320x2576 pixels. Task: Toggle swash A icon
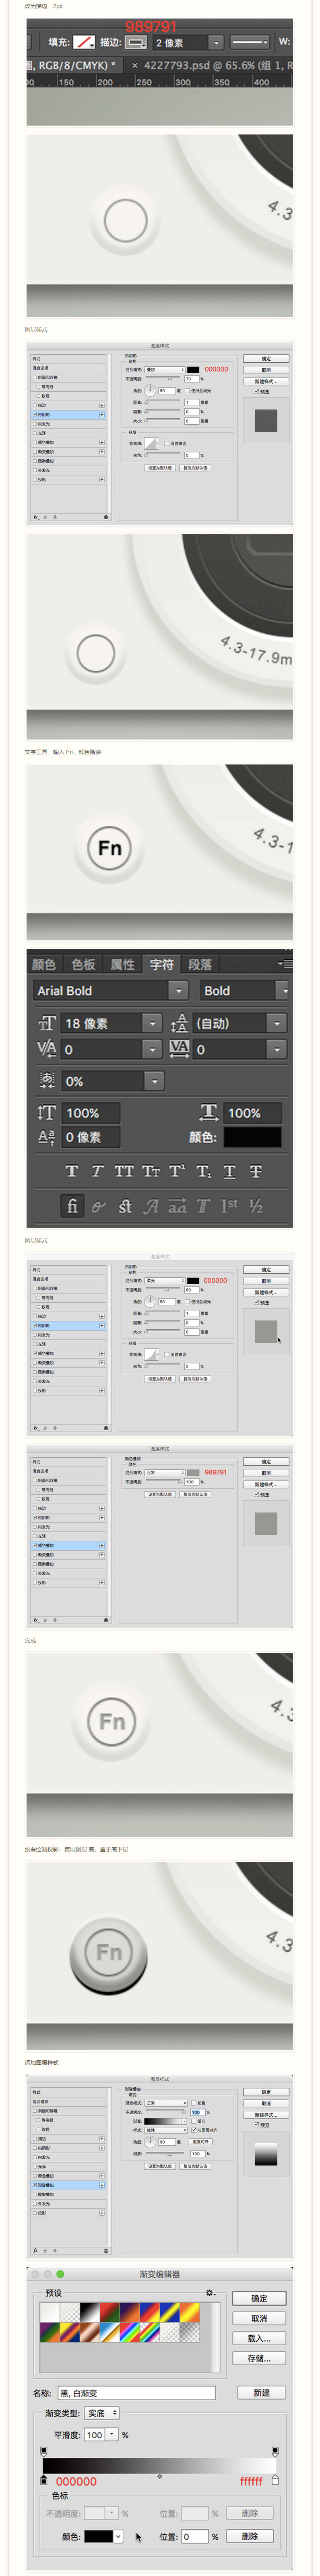click(x=151, y=1206)
